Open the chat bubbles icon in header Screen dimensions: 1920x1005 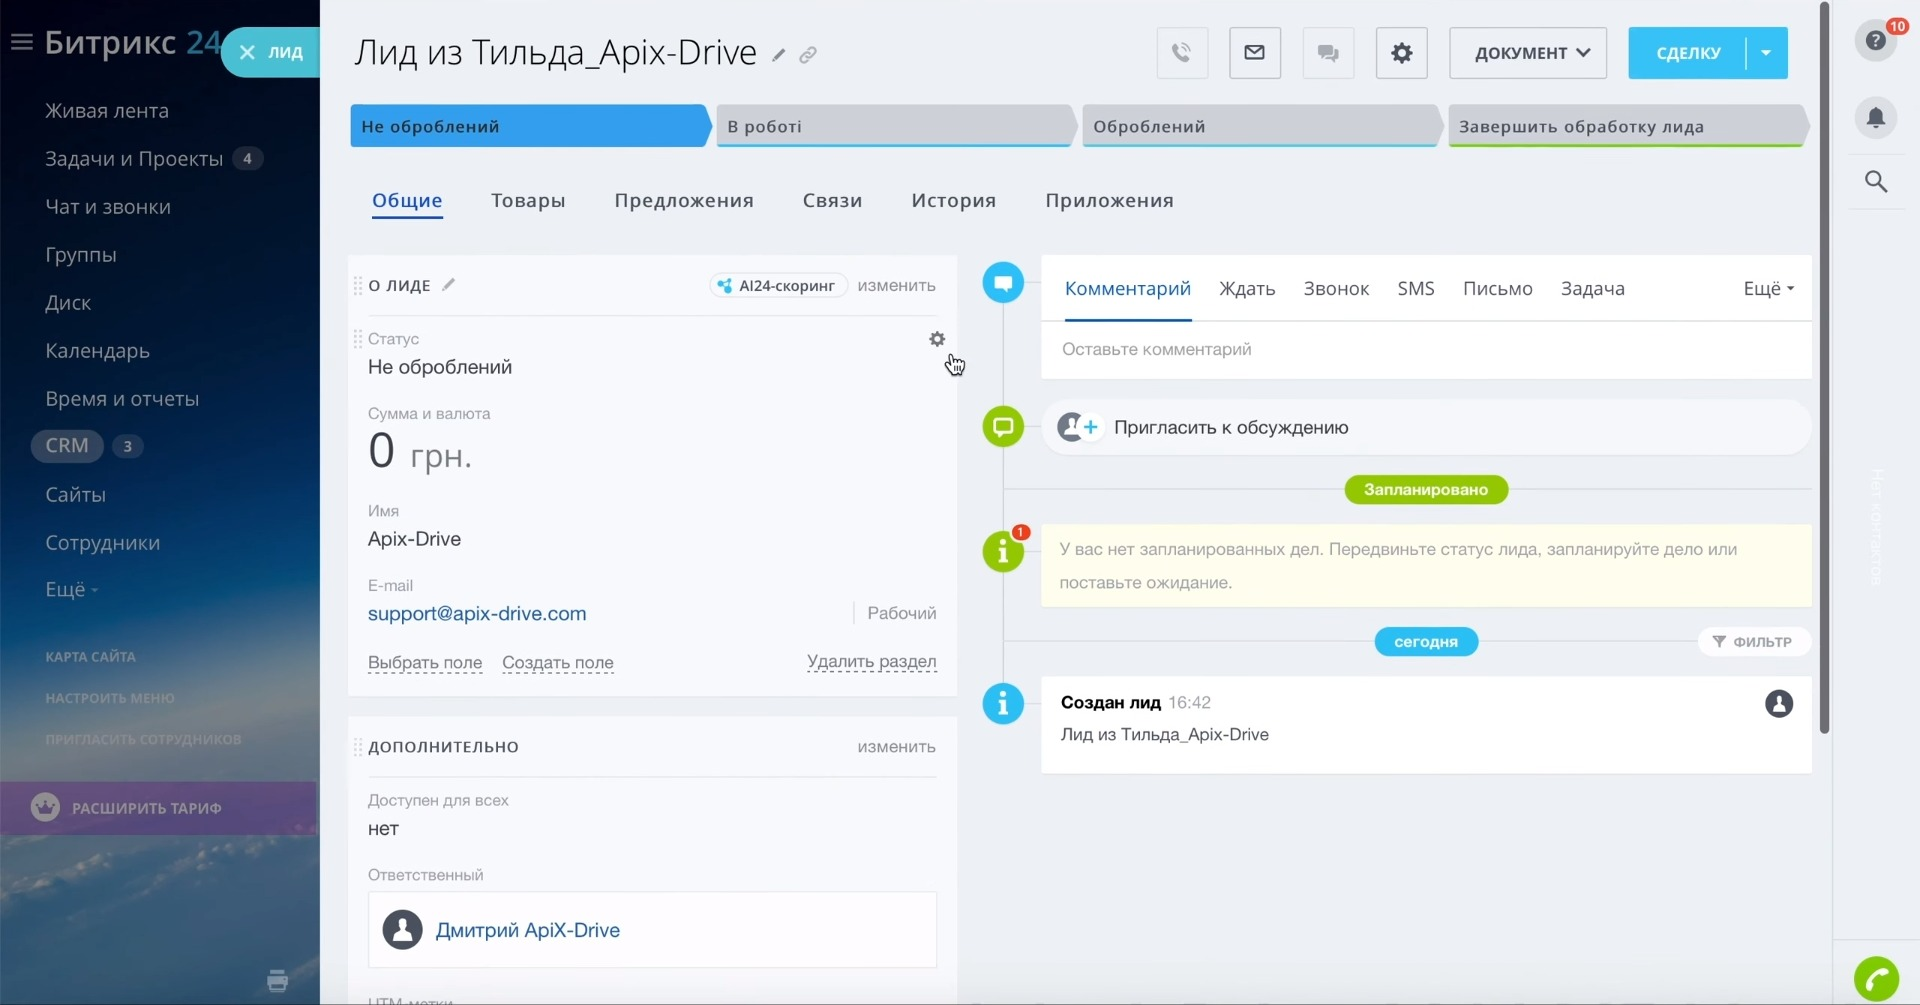coord(1328,53)
